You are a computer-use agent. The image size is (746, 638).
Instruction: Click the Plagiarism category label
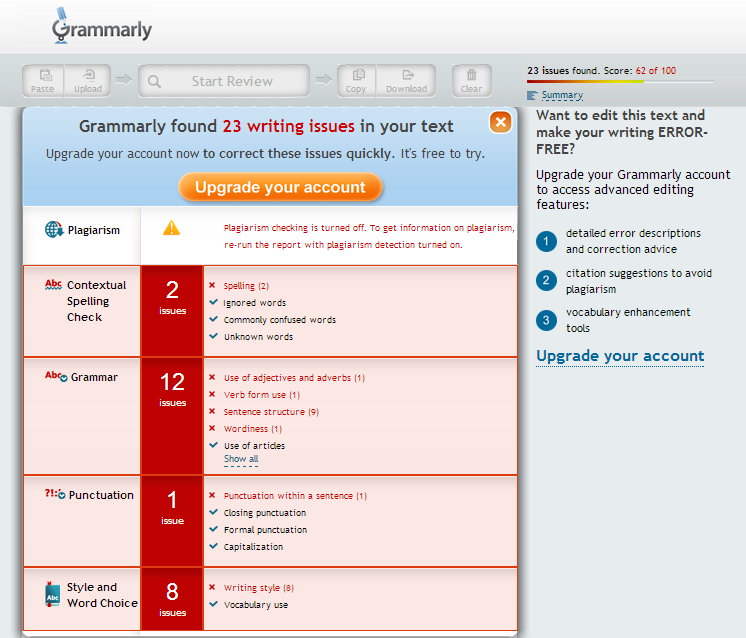pos(94,230)
